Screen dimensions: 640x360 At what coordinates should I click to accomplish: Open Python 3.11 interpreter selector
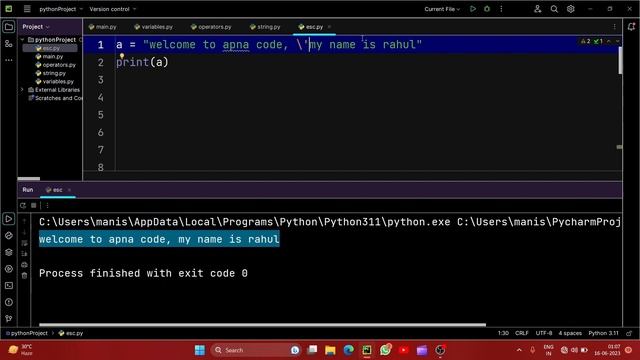603,333
